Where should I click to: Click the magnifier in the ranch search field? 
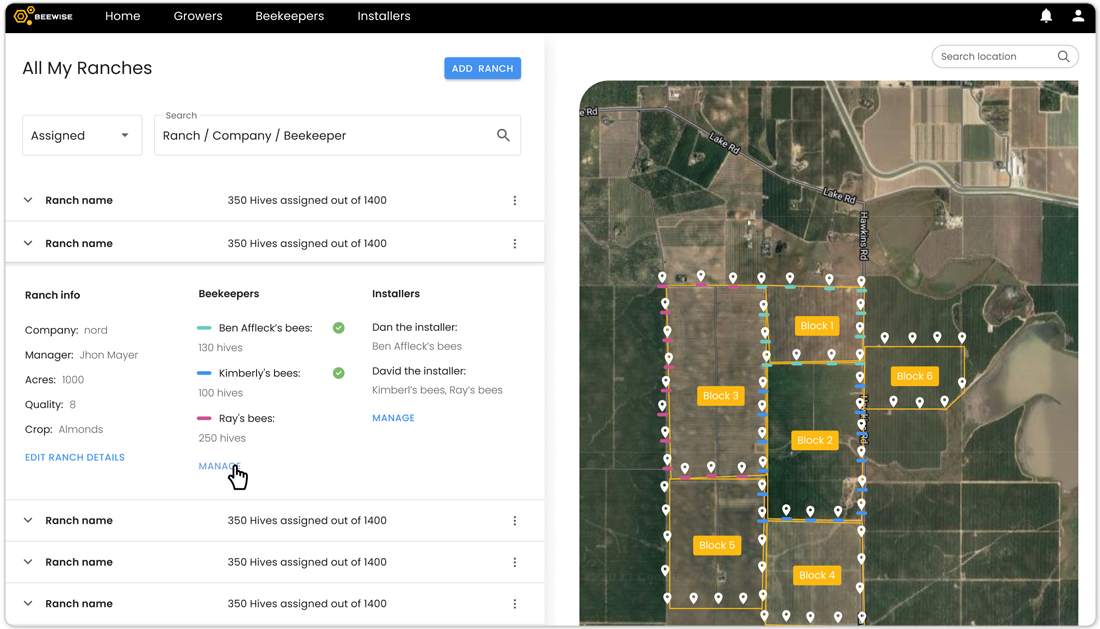(x=503, y=135)
